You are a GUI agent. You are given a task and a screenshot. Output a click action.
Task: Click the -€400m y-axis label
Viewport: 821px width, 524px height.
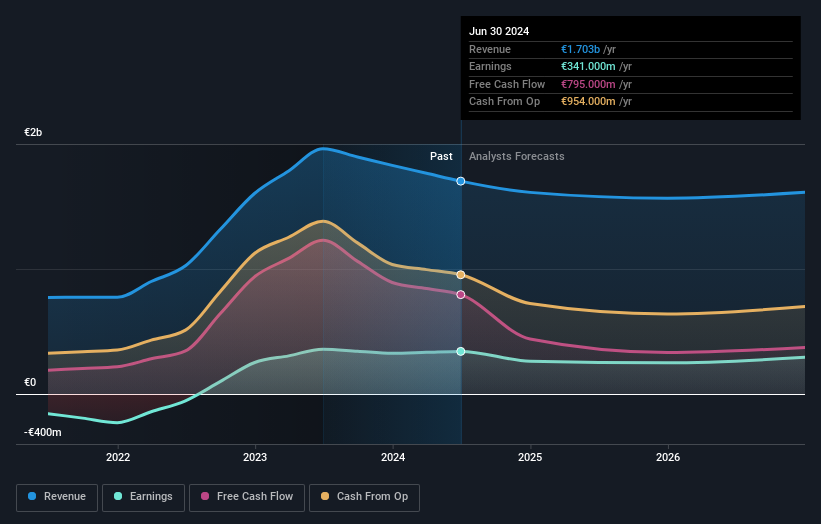coord(42,432)
